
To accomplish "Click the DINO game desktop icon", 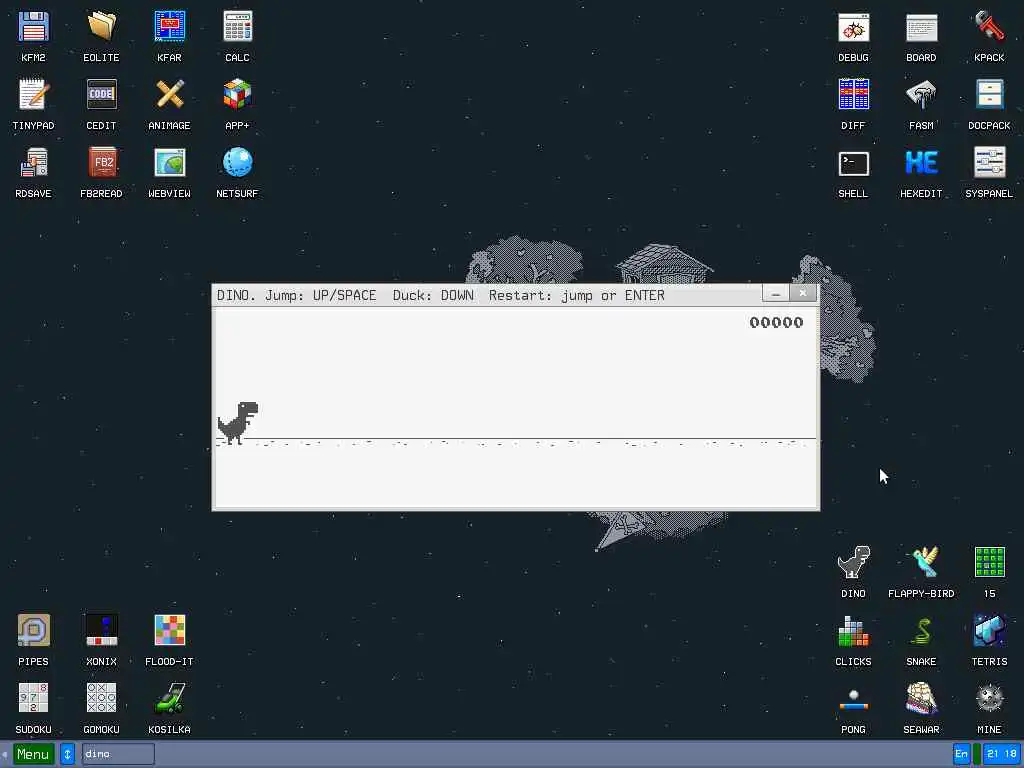I will [854, 563].
